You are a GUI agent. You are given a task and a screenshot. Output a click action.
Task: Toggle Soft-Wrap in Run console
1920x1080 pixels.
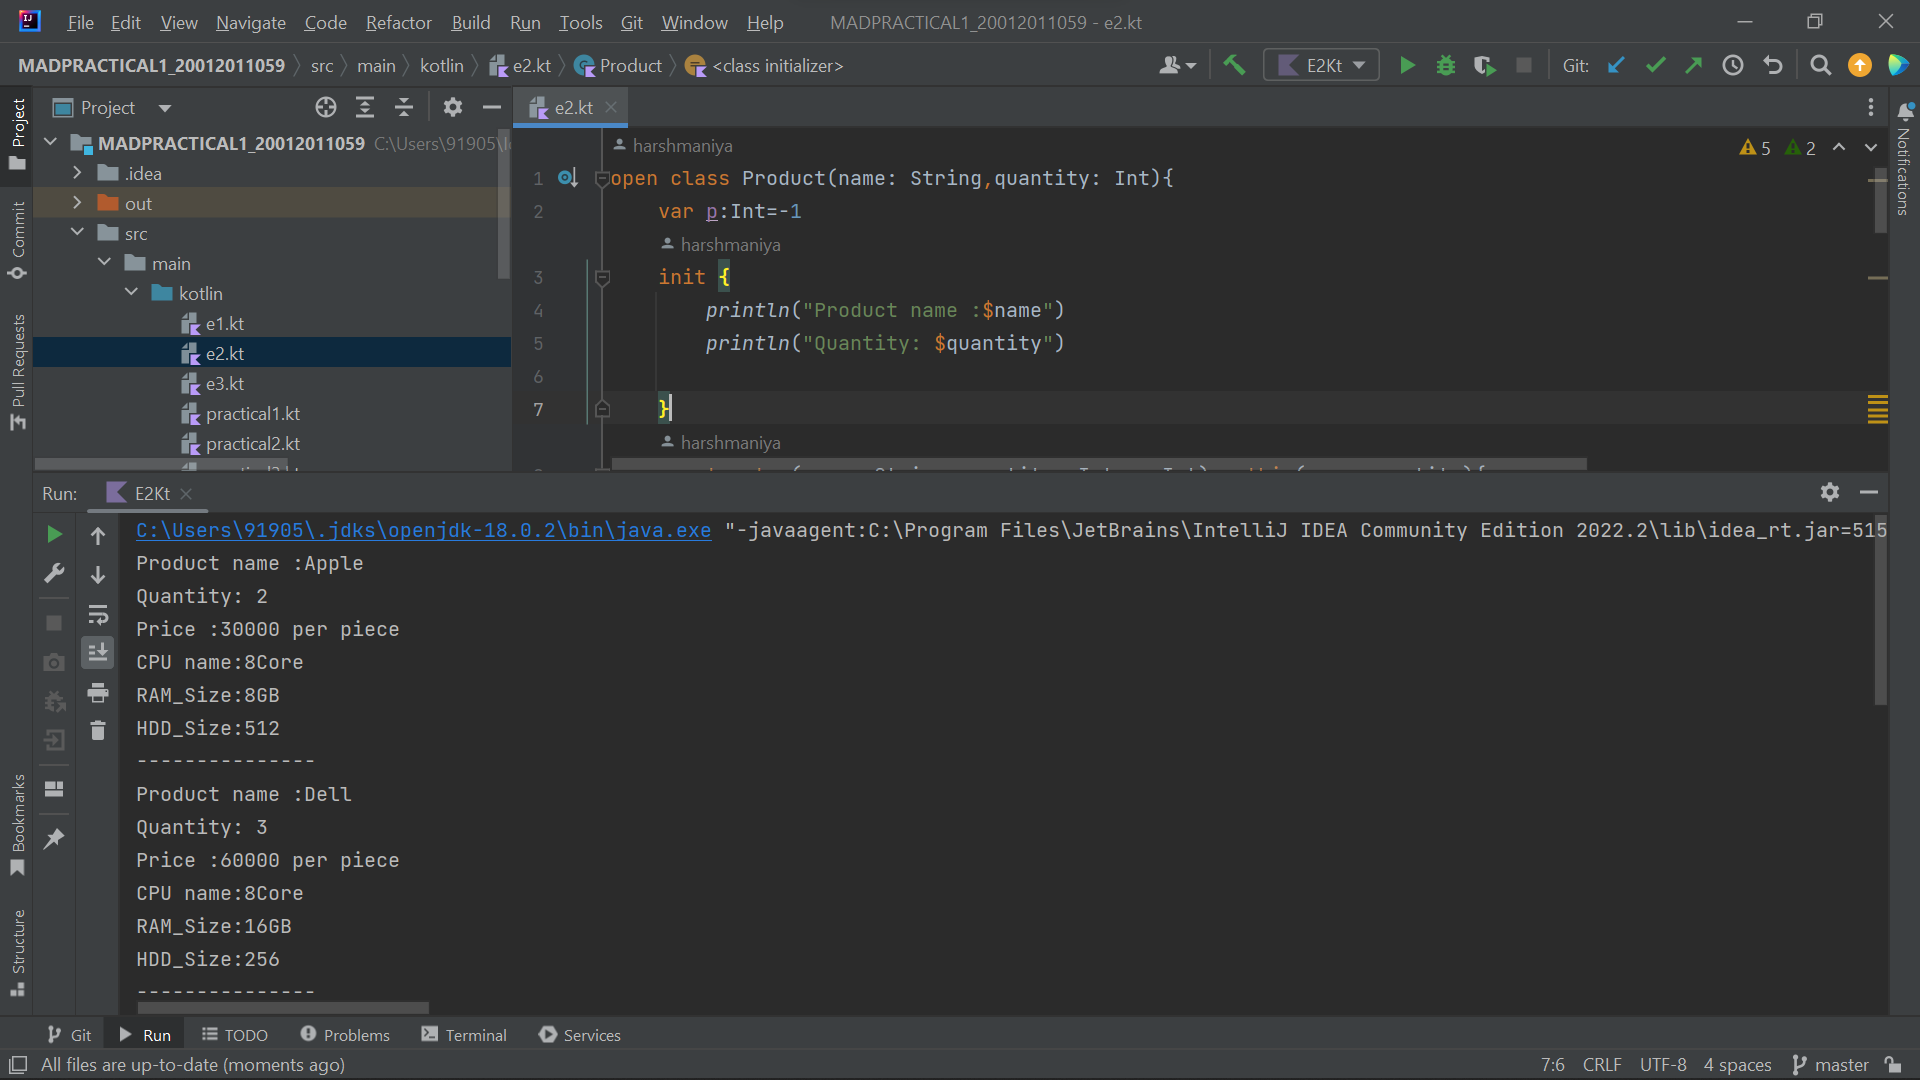[98, 614]
